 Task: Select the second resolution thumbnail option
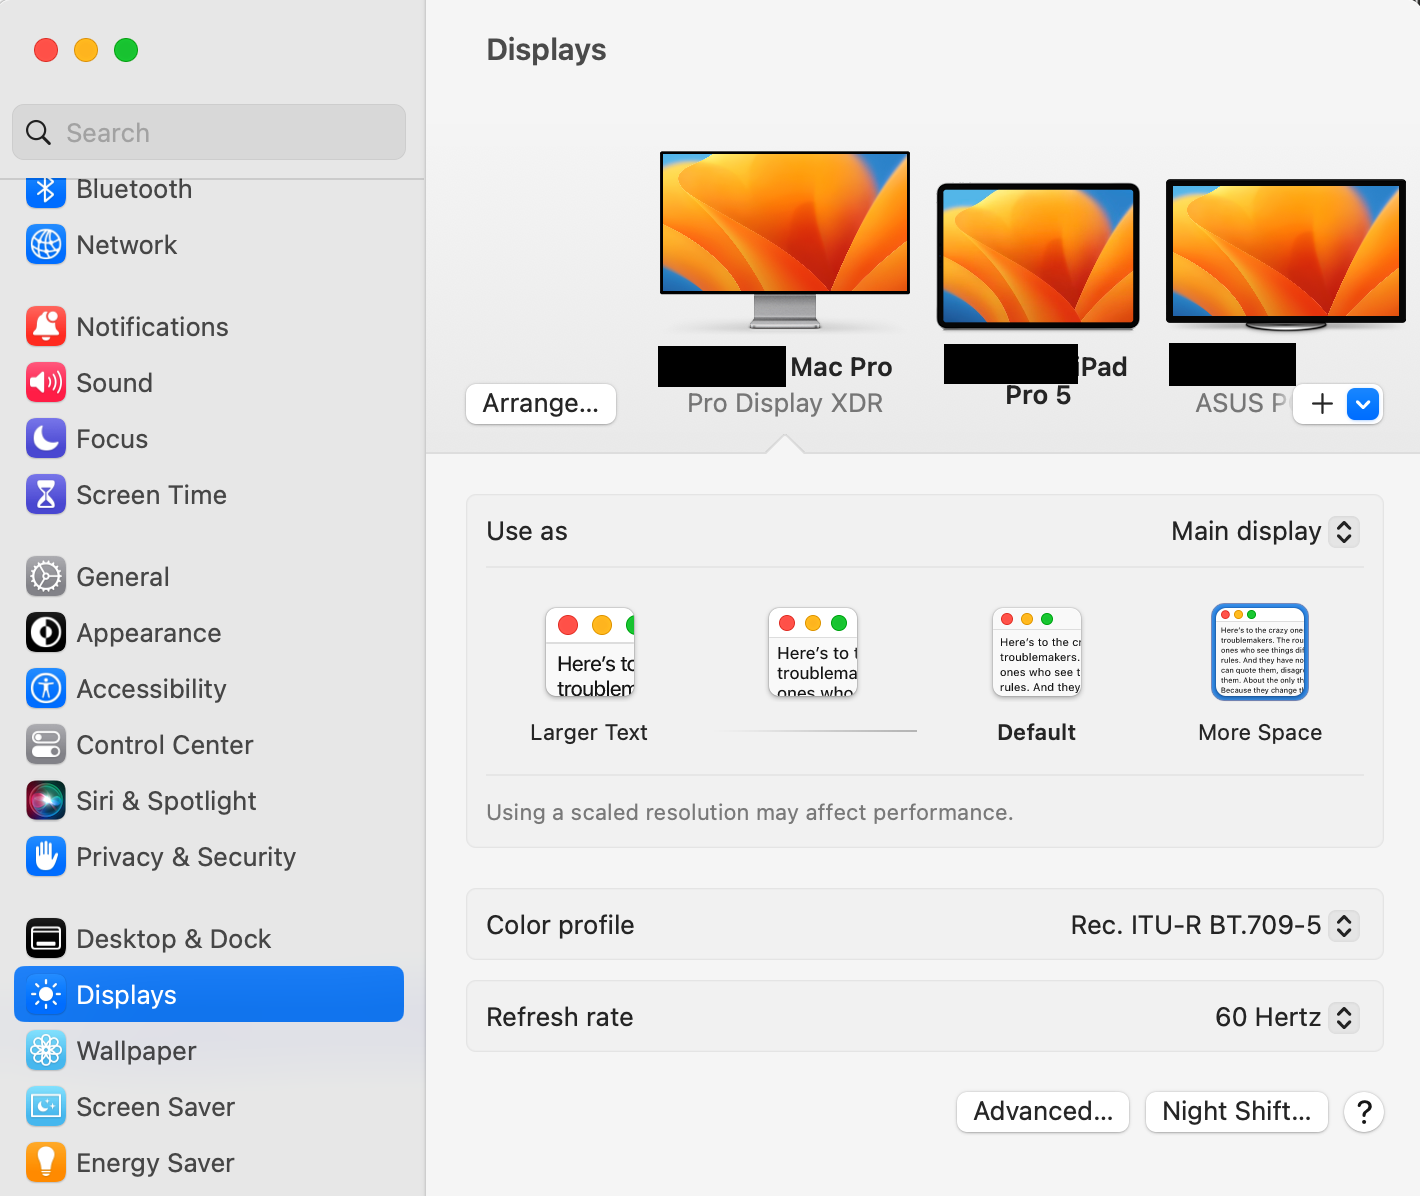pos(813,652)
